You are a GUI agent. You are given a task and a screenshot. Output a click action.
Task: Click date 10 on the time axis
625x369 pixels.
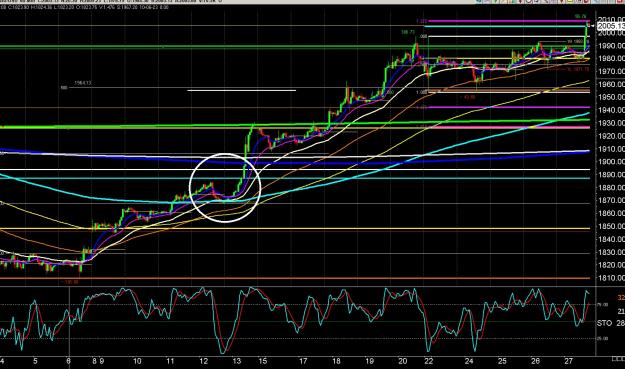[x=137, y=361]
